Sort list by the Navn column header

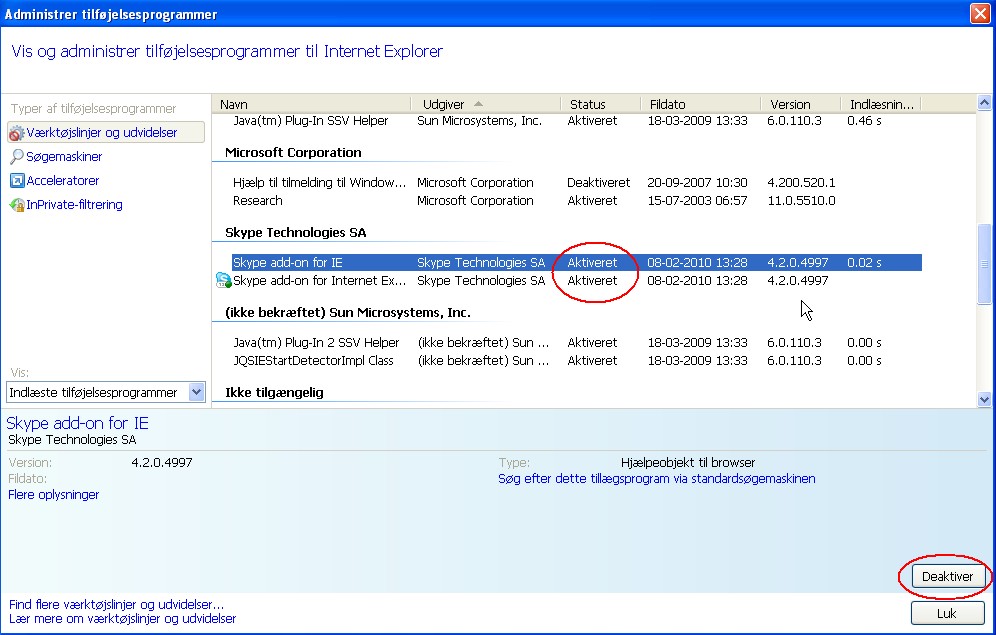pos(312,104)
